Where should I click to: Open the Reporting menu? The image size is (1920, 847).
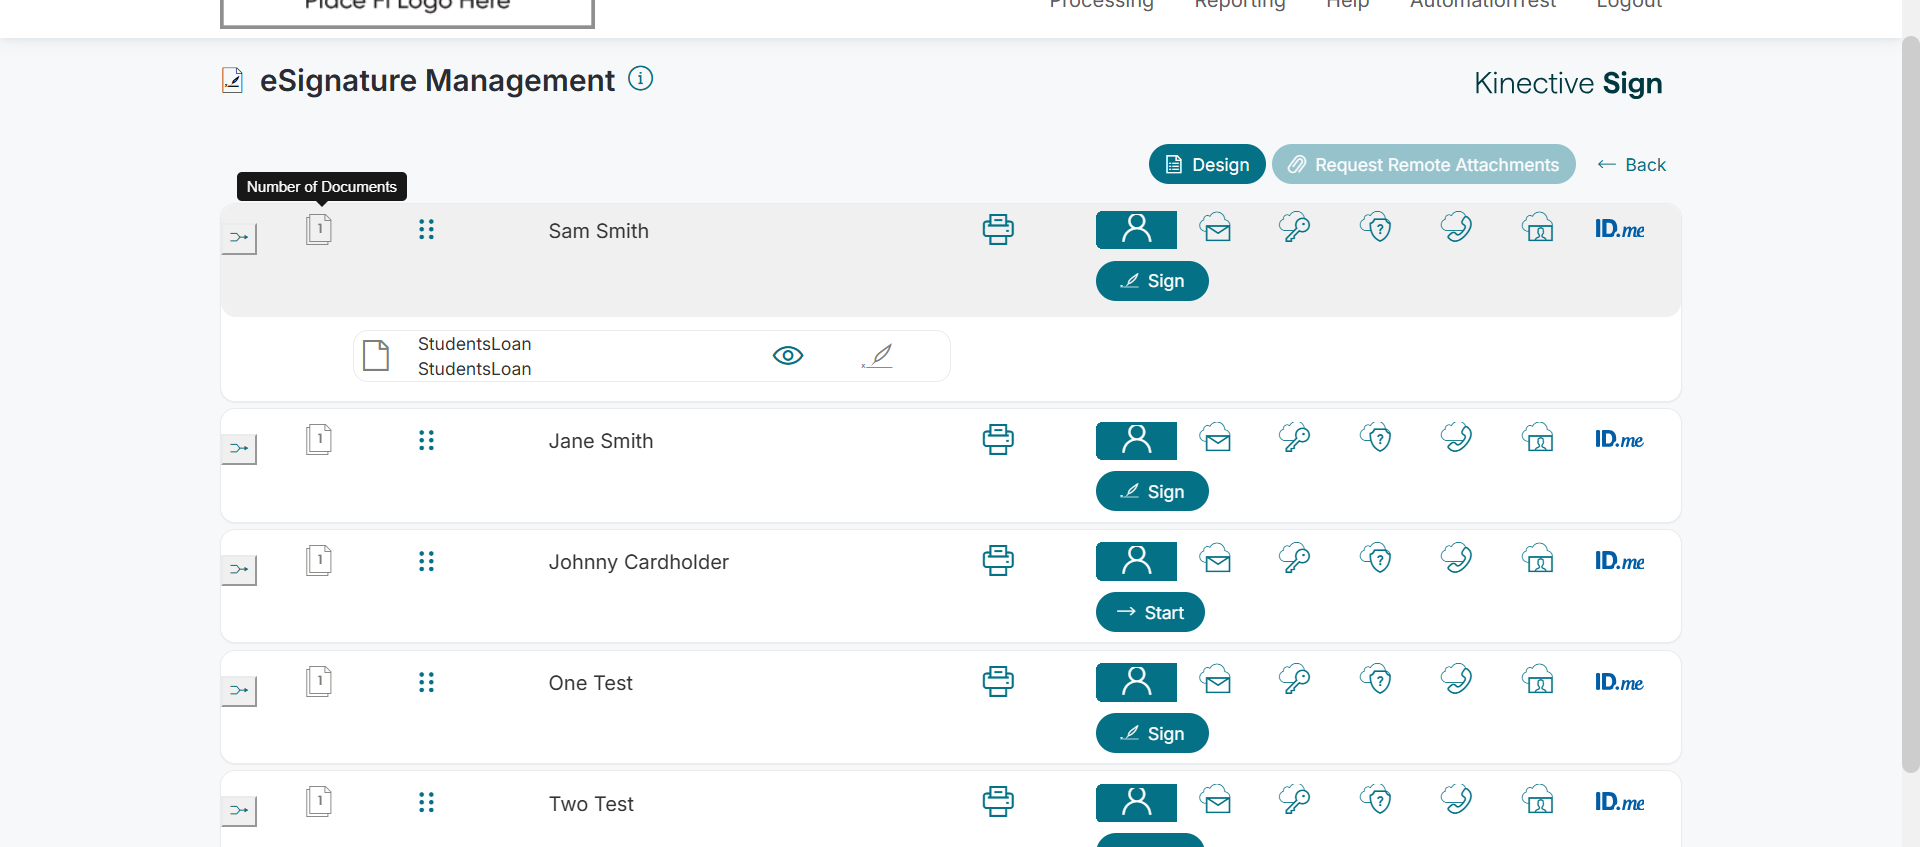tap(1240, 6)
